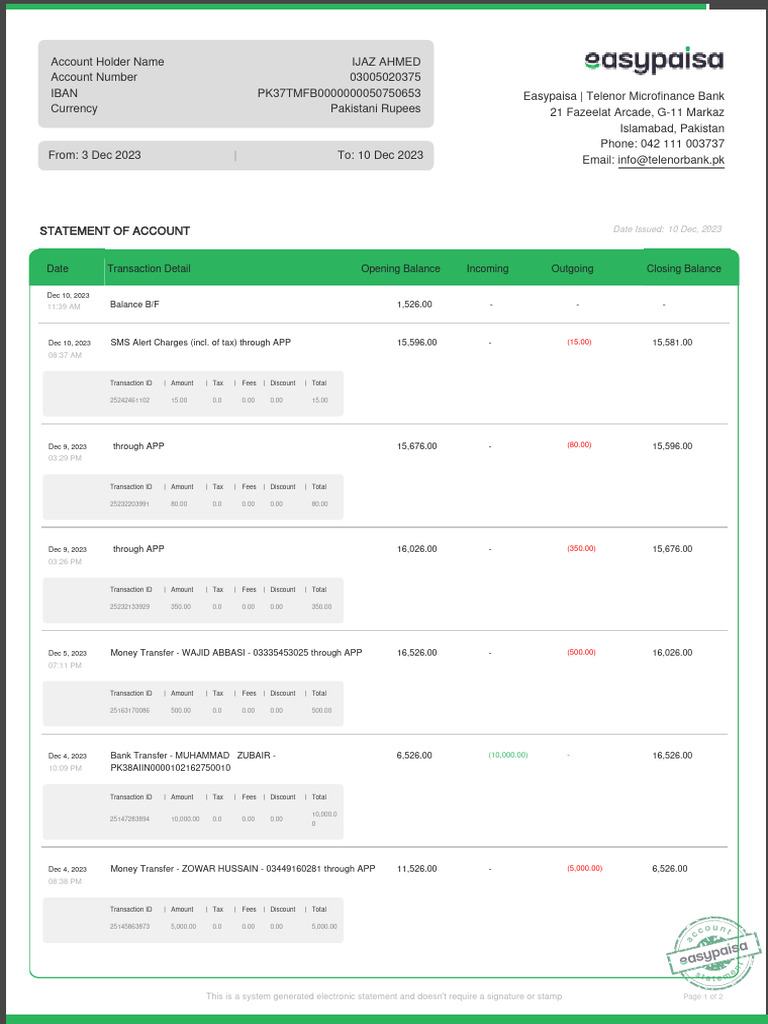Click the Outgoing column header
768x1024 pixels.
pyautogui.click(x=572, y=268)
